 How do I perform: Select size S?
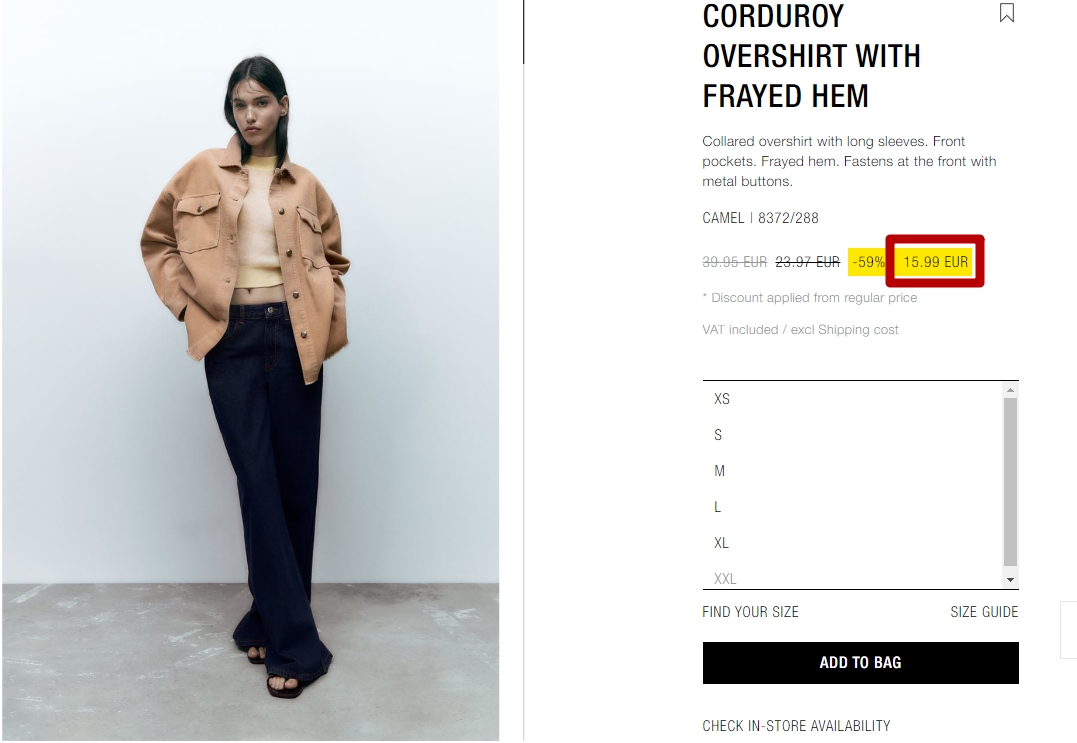pyautogui.click(x=853, y=435)
